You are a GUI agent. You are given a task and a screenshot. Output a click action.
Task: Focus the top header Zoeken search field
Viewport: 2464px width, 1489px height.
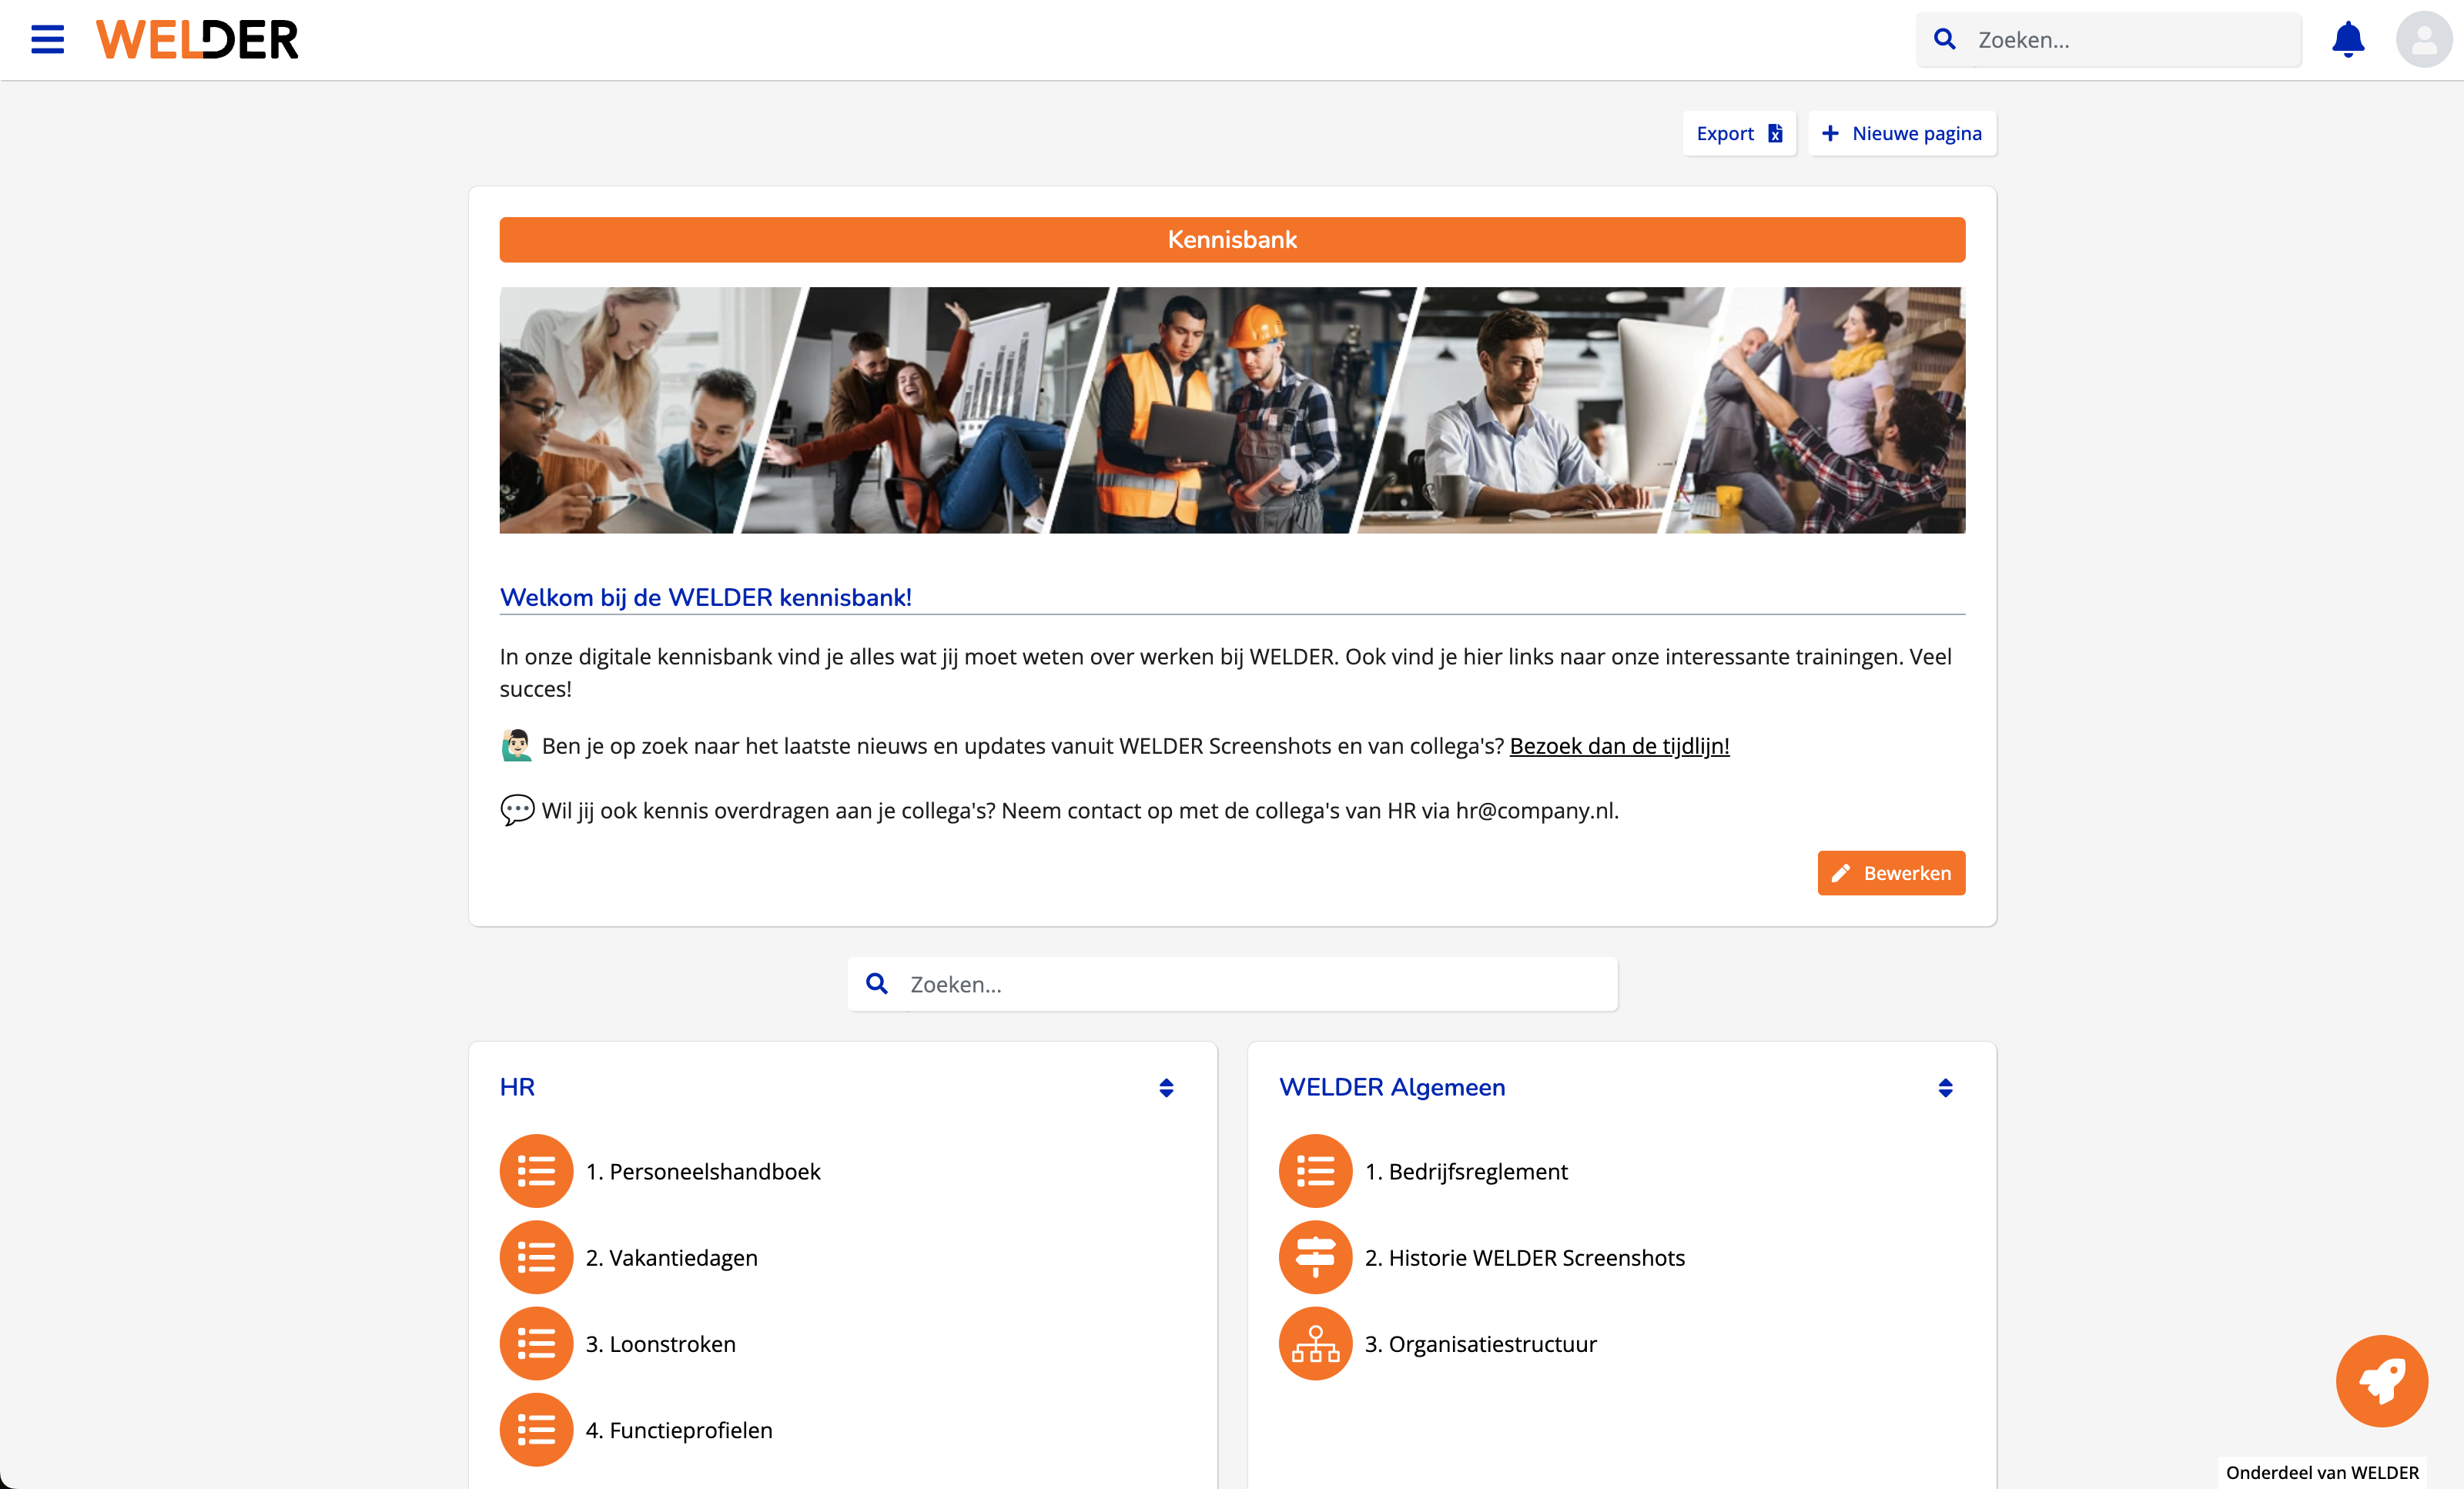click(x=2130, y=40)
